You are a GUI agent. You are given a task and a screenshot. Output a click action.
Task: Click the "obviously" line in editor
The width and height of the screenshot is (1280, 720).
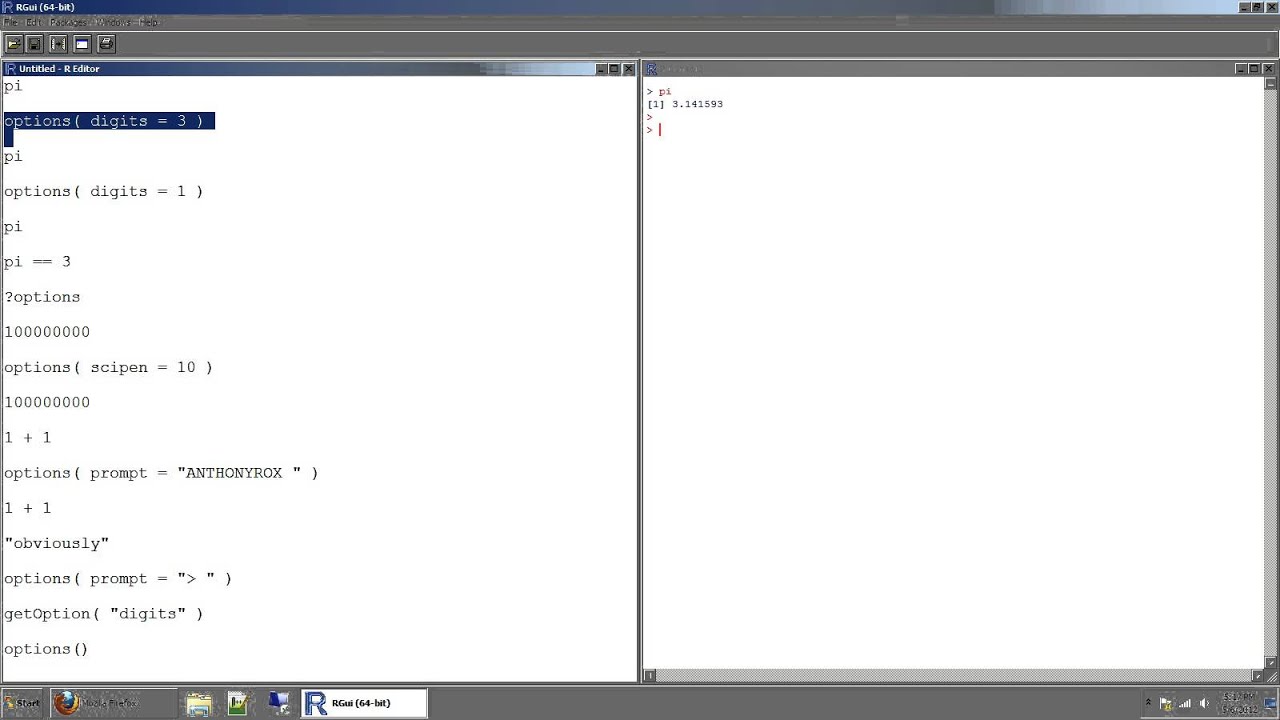pos(57,543)
